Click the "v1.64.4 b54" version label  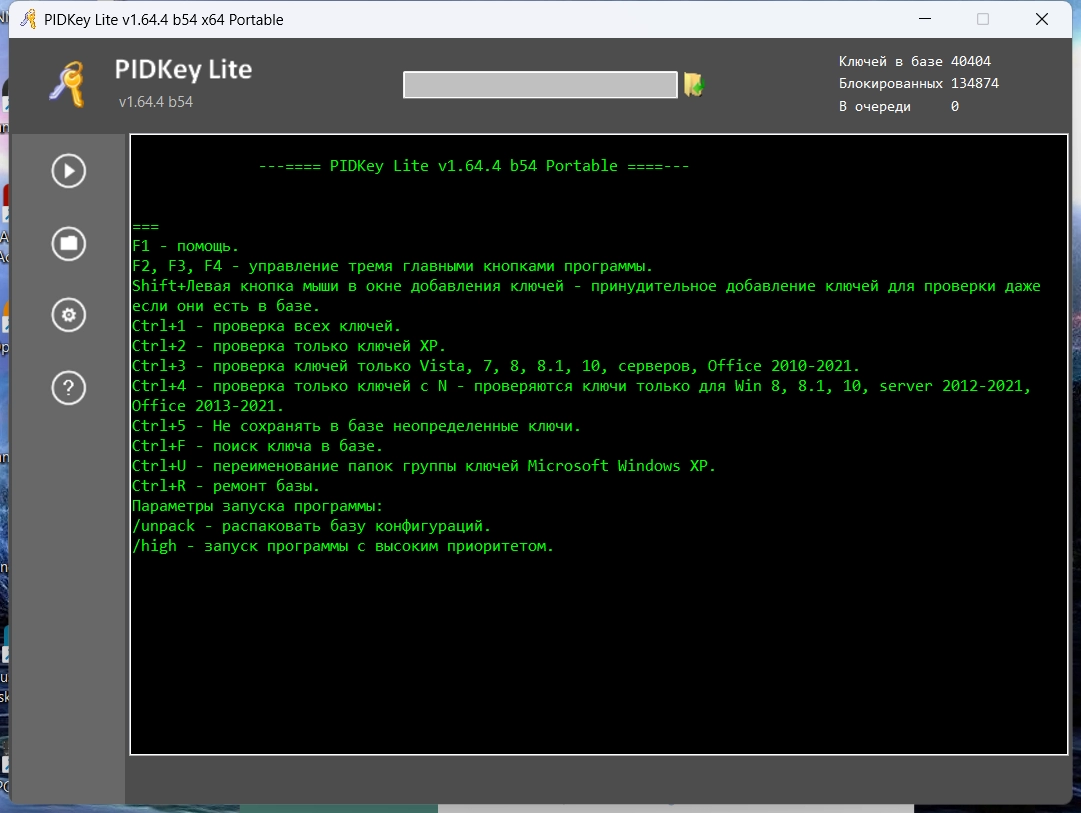156,101
